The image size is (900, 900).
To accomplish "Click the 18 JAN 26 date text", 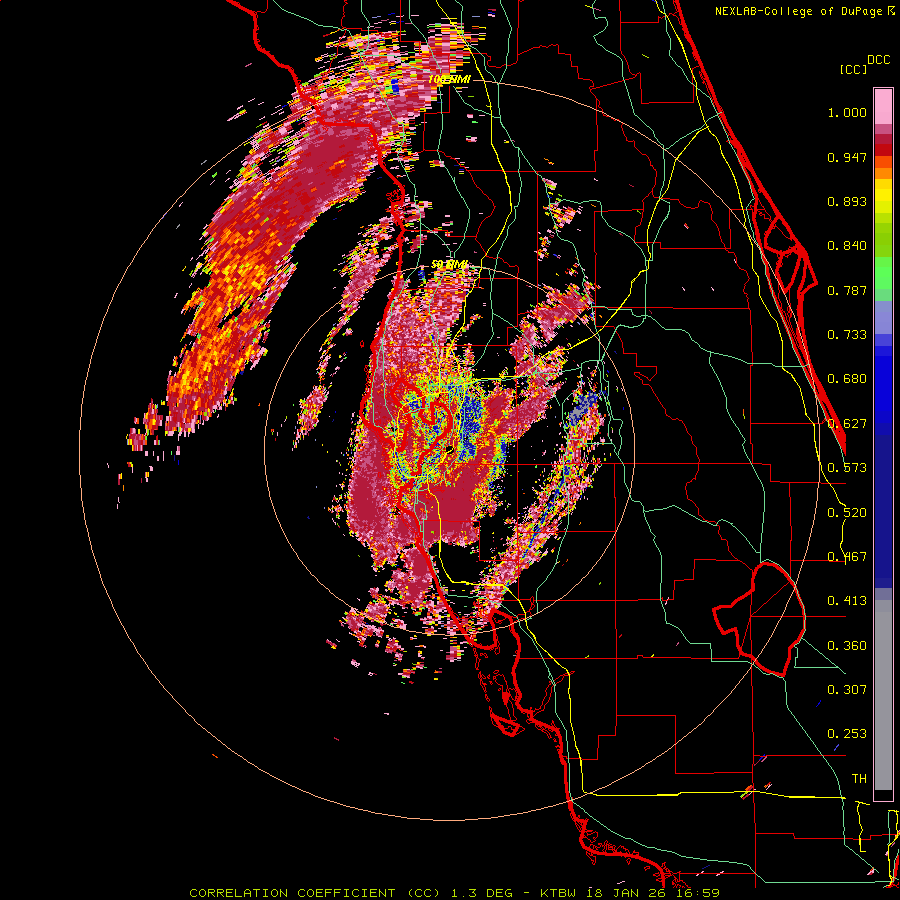I will (x=626, y=893).
